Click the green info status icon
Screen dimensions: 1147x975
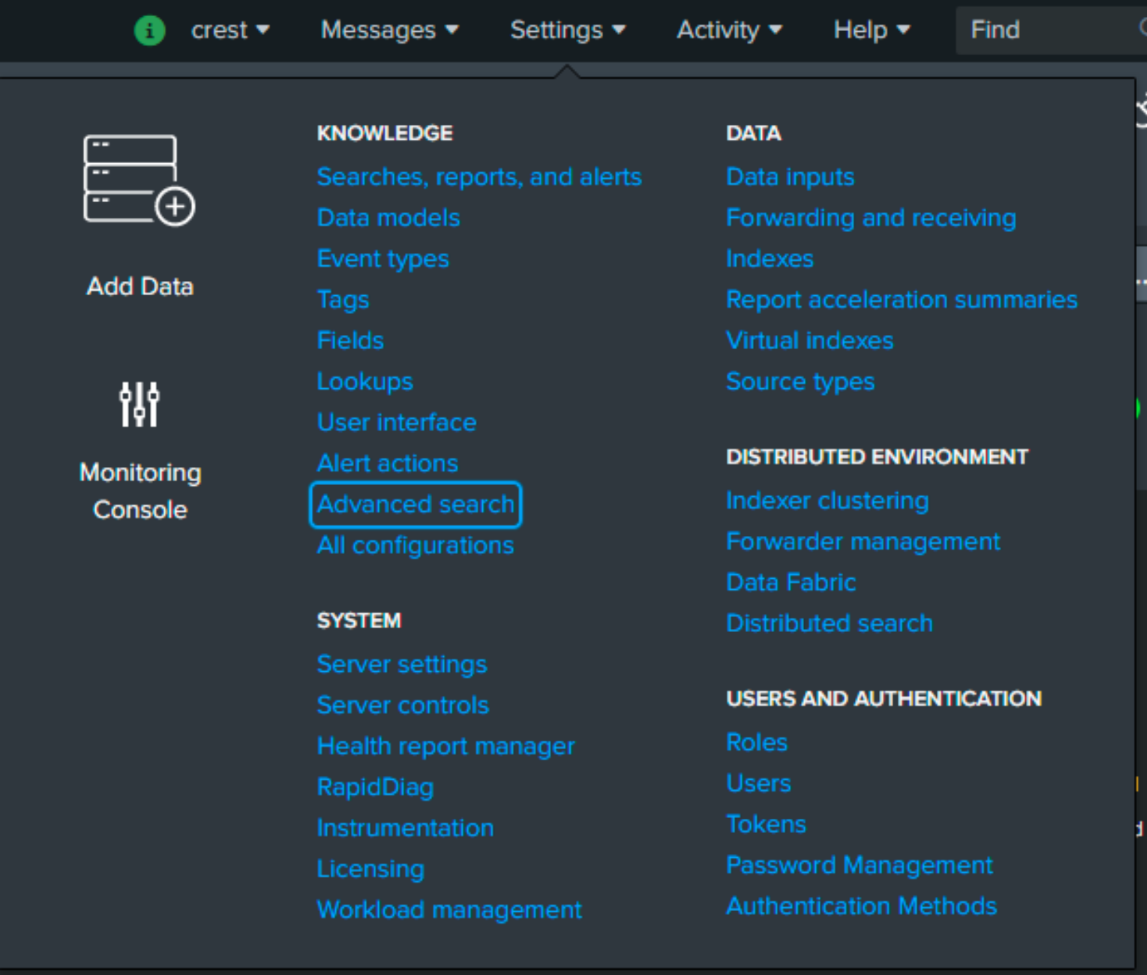(149, 30)
